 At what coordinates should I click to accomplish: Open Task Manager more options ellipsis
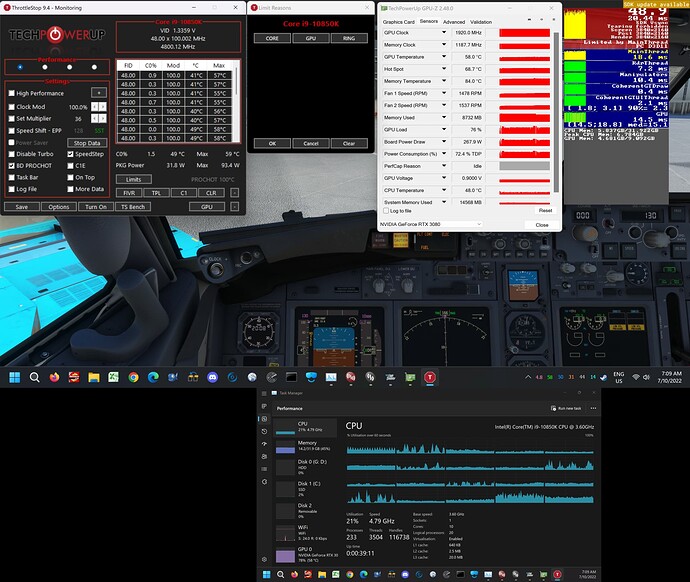click(x=593, y=408)
